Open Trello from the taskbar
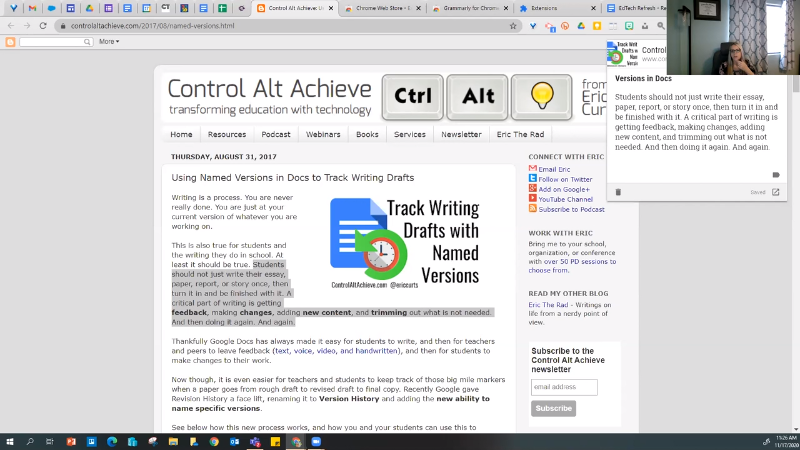This screenshot has height=450, width=800. point(91,442)
